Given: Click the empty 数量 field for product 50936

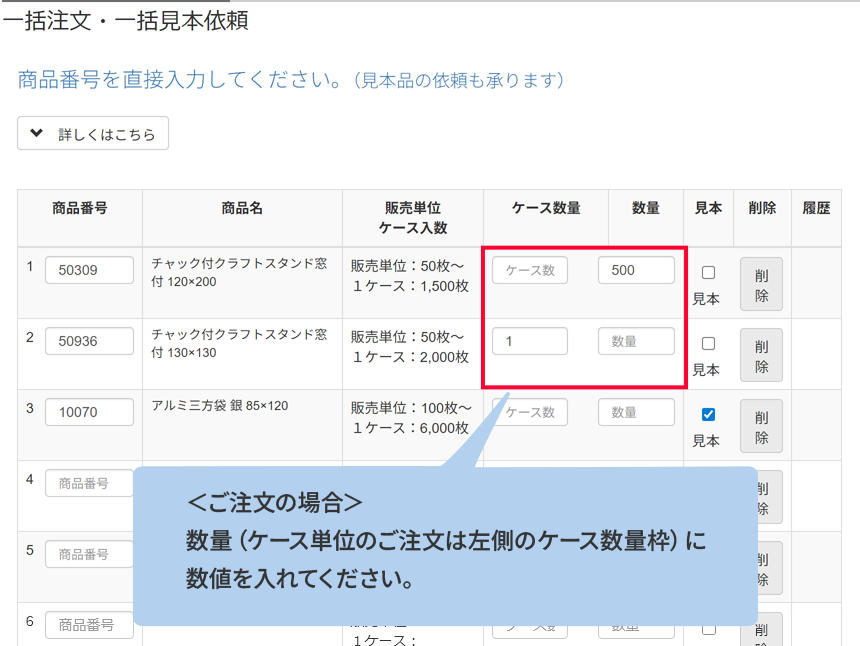Looking at the screenshot, I should coord(636,341).
